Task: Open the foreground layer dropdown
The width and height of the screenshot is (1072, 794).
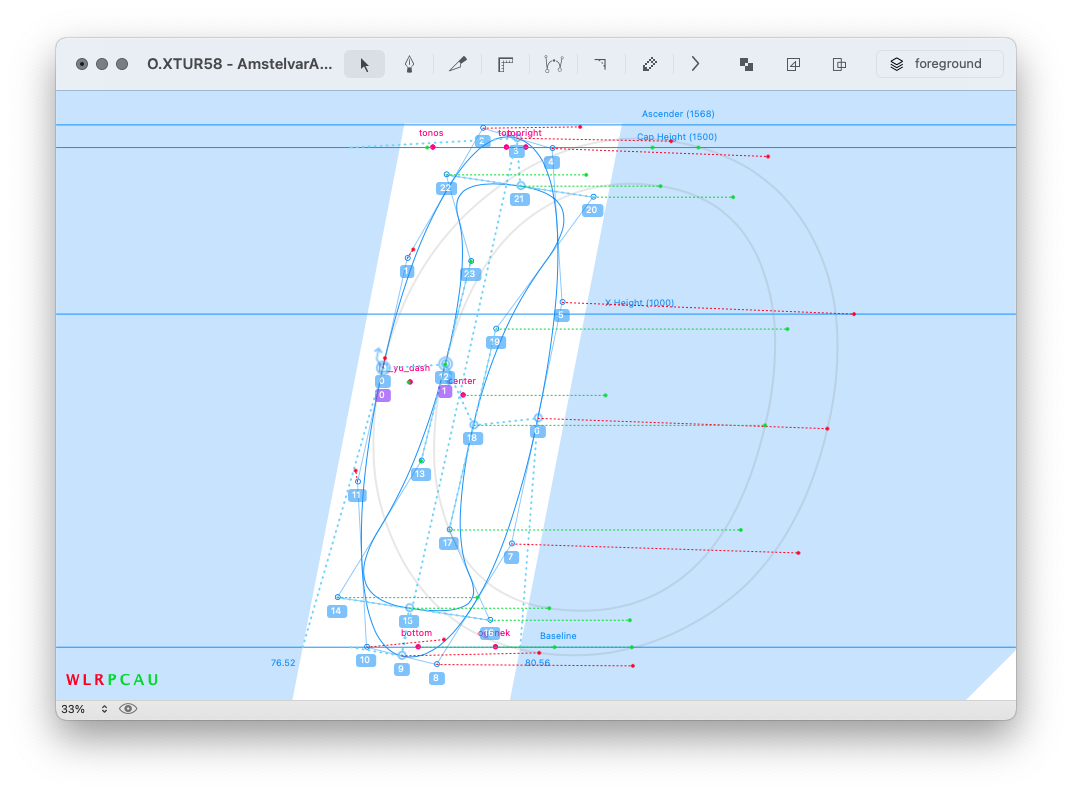Action: point(939,64)
